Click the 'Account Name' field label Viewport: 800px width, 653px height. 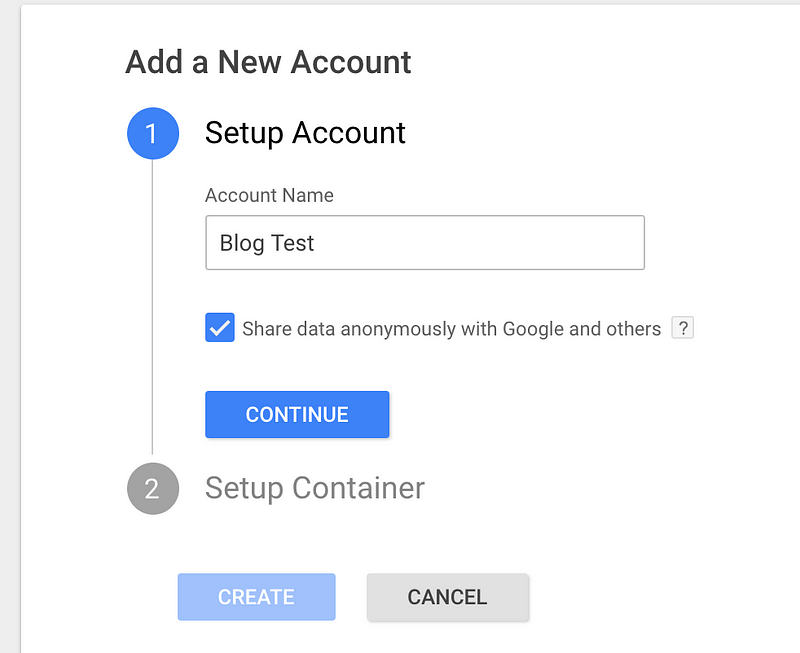269,195
